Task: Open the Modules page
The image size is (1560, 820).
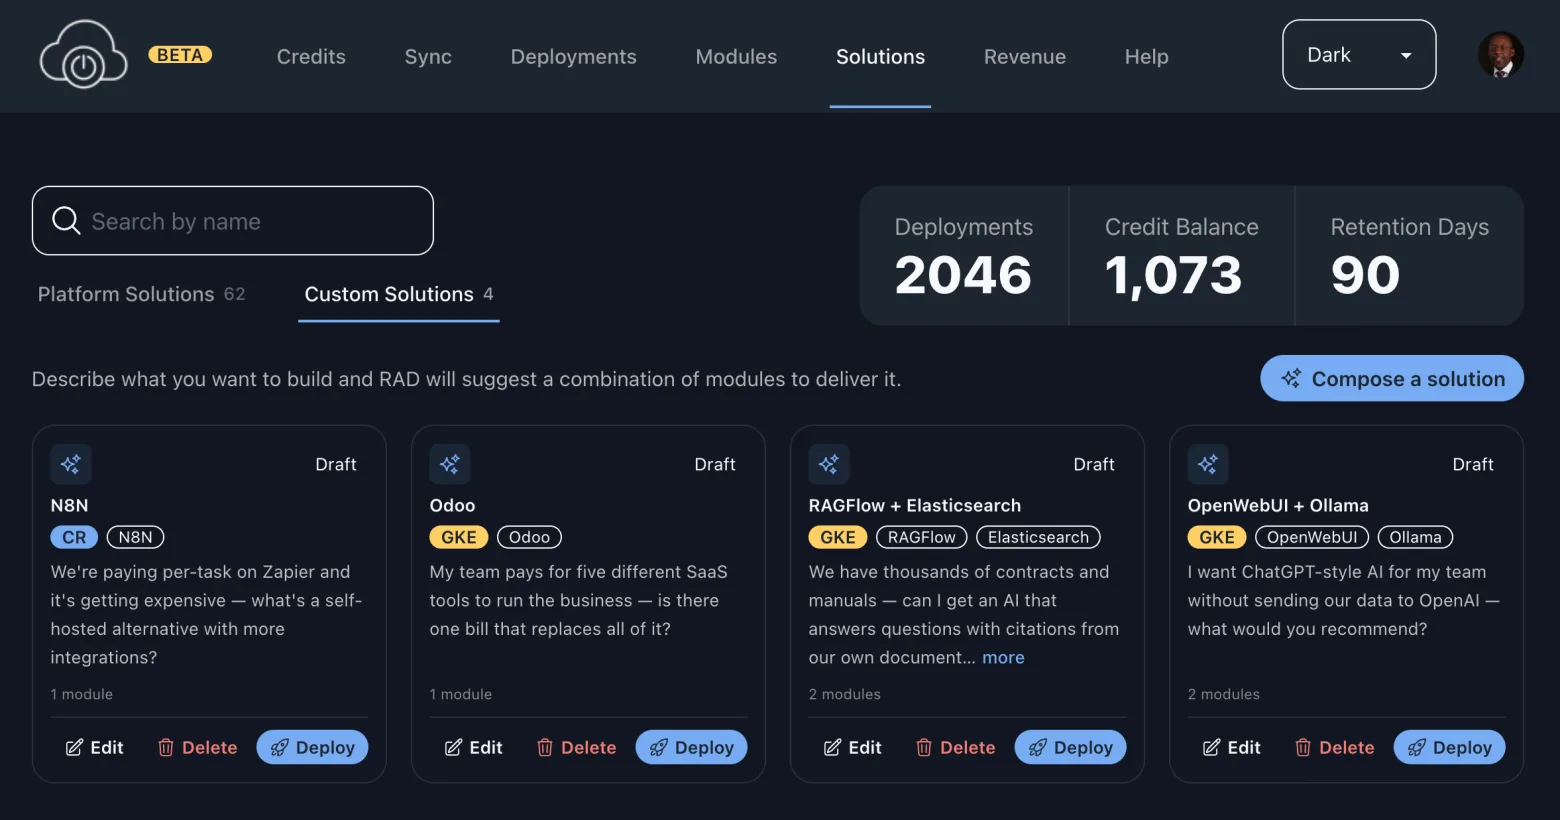Action: coord(736,57)
